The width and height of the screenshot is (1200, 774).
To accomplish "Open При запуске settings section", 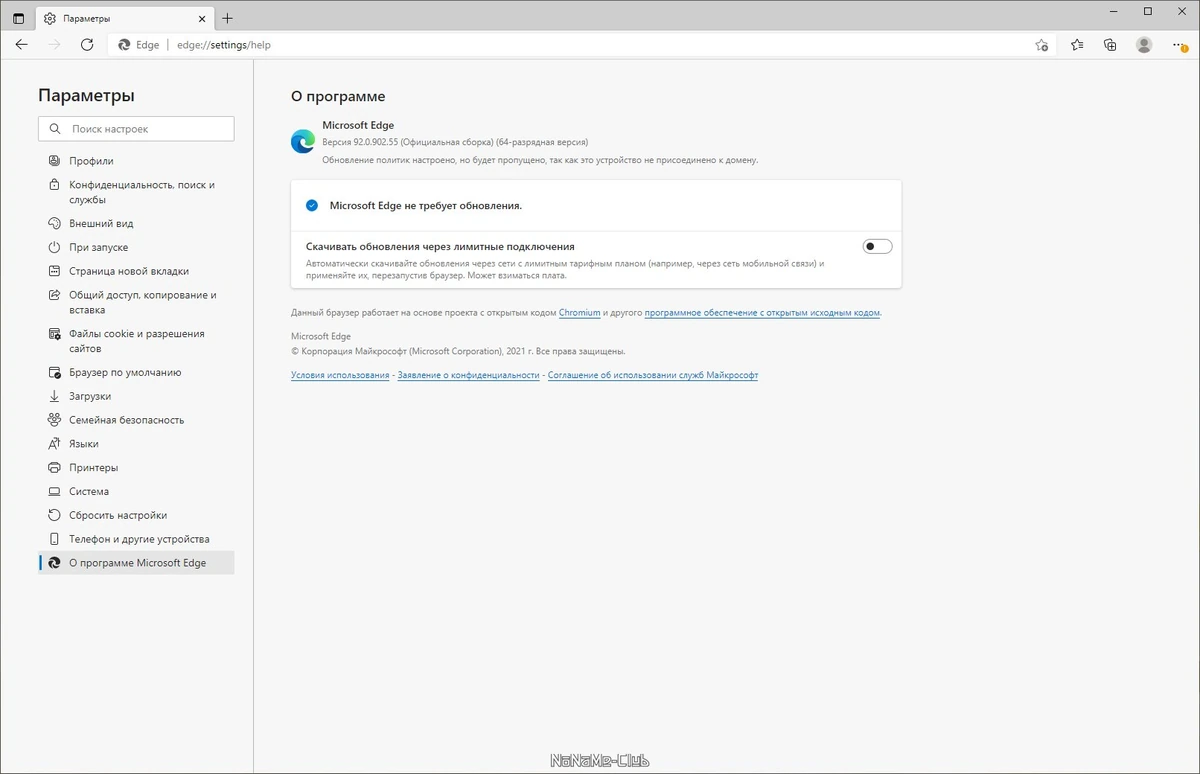I will pyautogui.click(x=136, y=247).
